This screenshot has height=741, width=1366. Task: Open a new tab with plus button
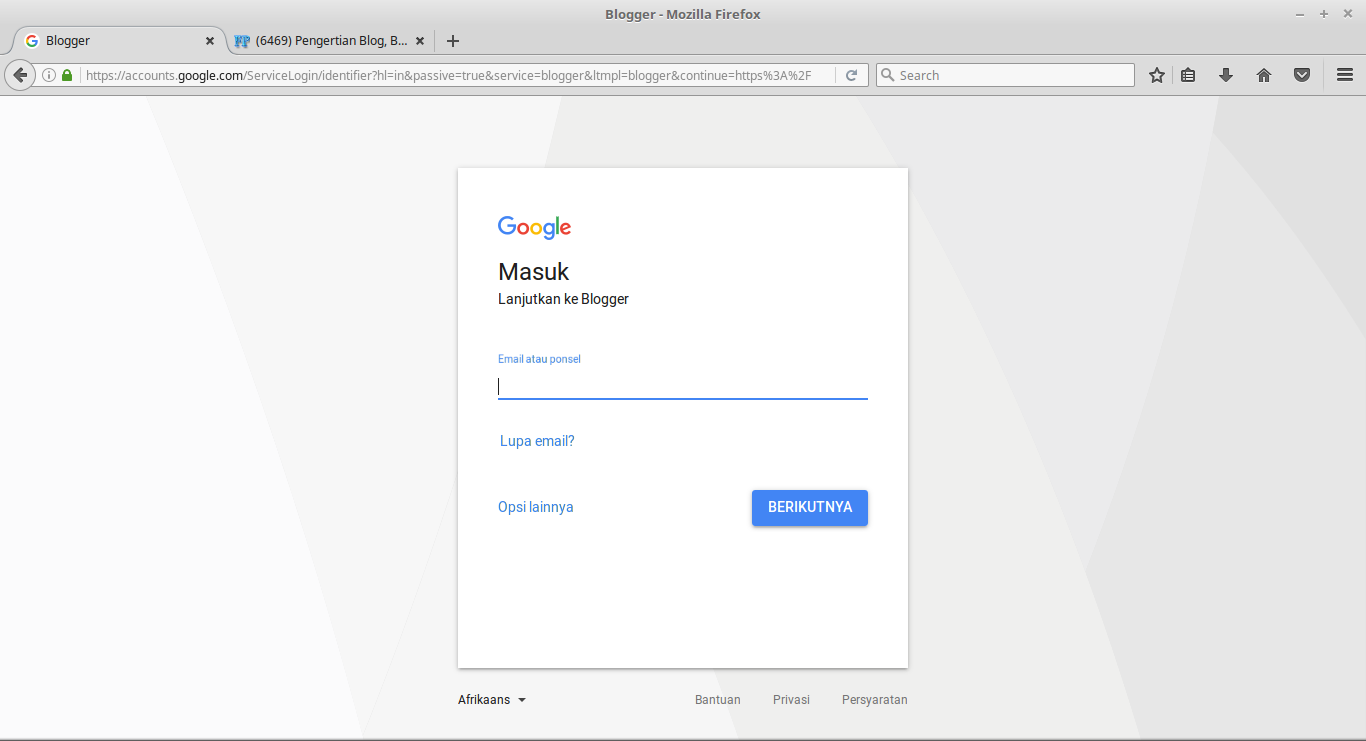(453, 41)
